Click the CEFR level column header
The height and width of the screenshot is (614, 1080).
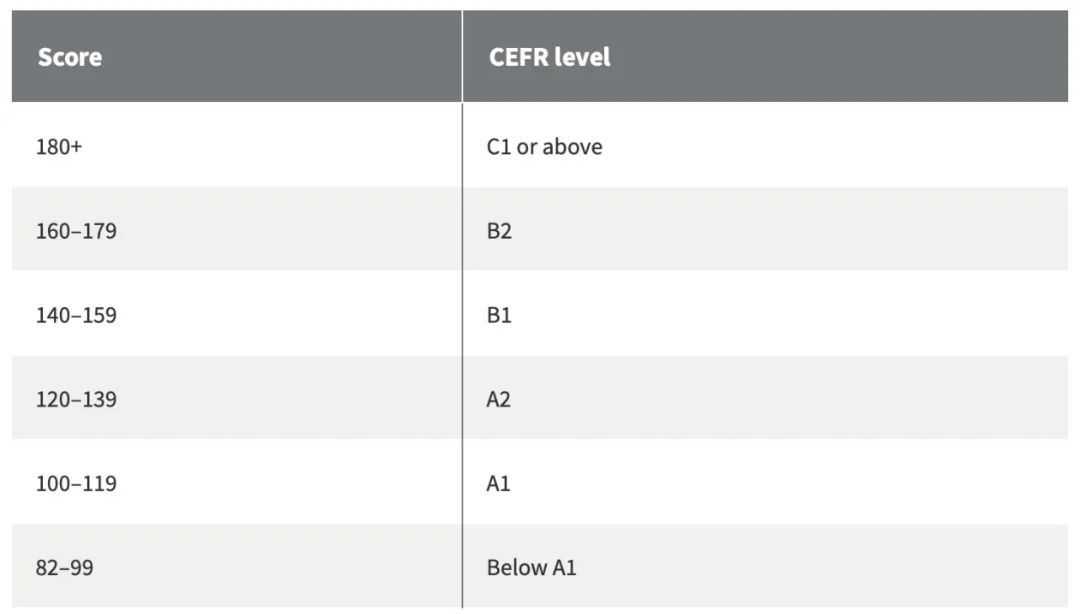[x=765, y=57]
